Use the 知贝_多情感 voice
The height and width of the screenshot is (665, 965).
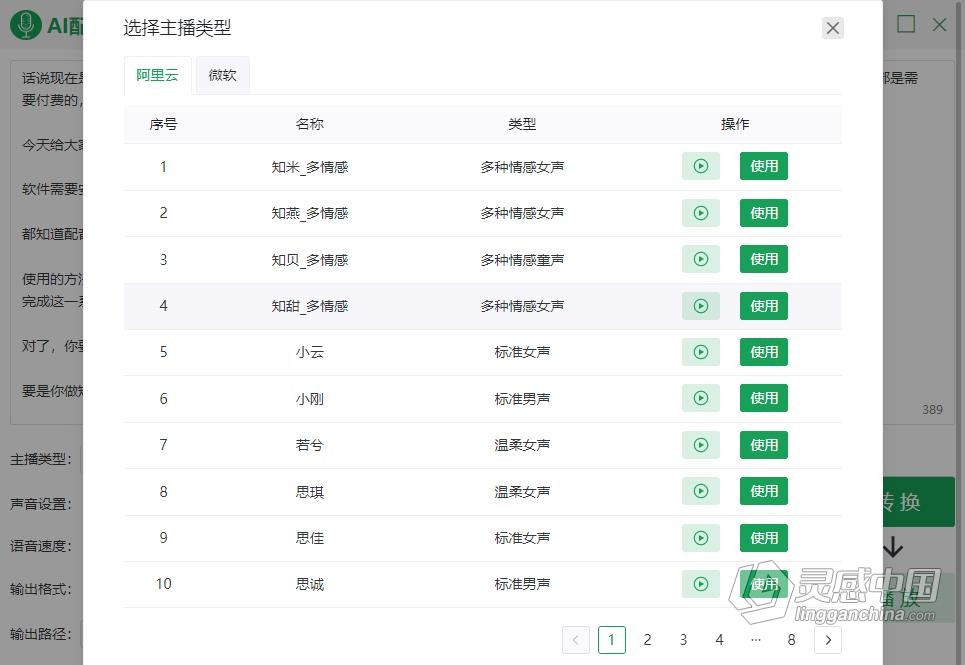(764, 259)
